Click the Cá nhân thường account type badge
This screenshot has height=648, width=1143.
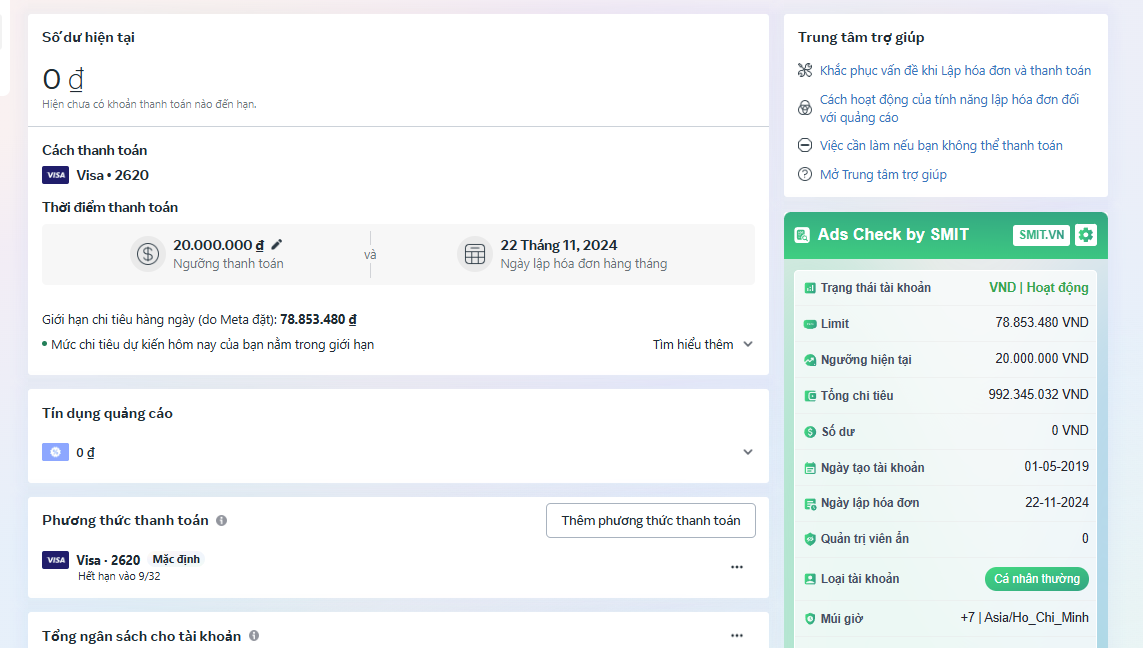click(1036, 579)
